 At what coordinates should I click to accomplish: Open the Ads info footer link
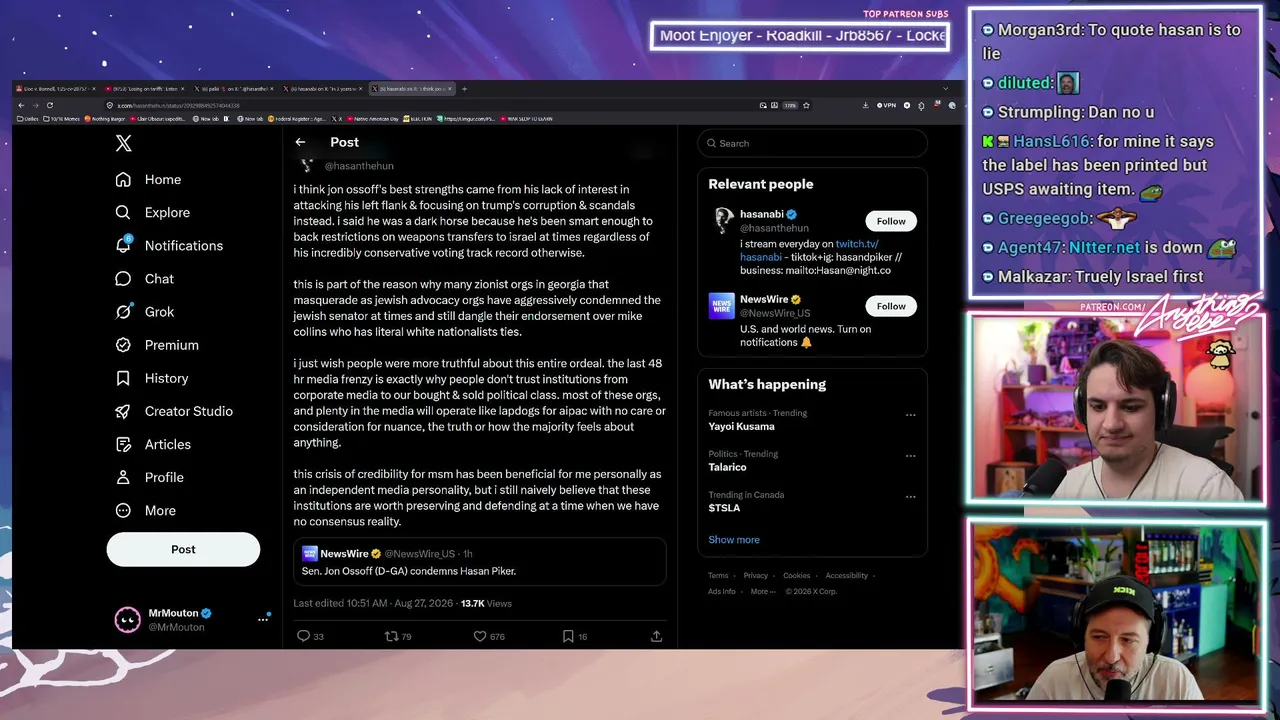(722, 591)
